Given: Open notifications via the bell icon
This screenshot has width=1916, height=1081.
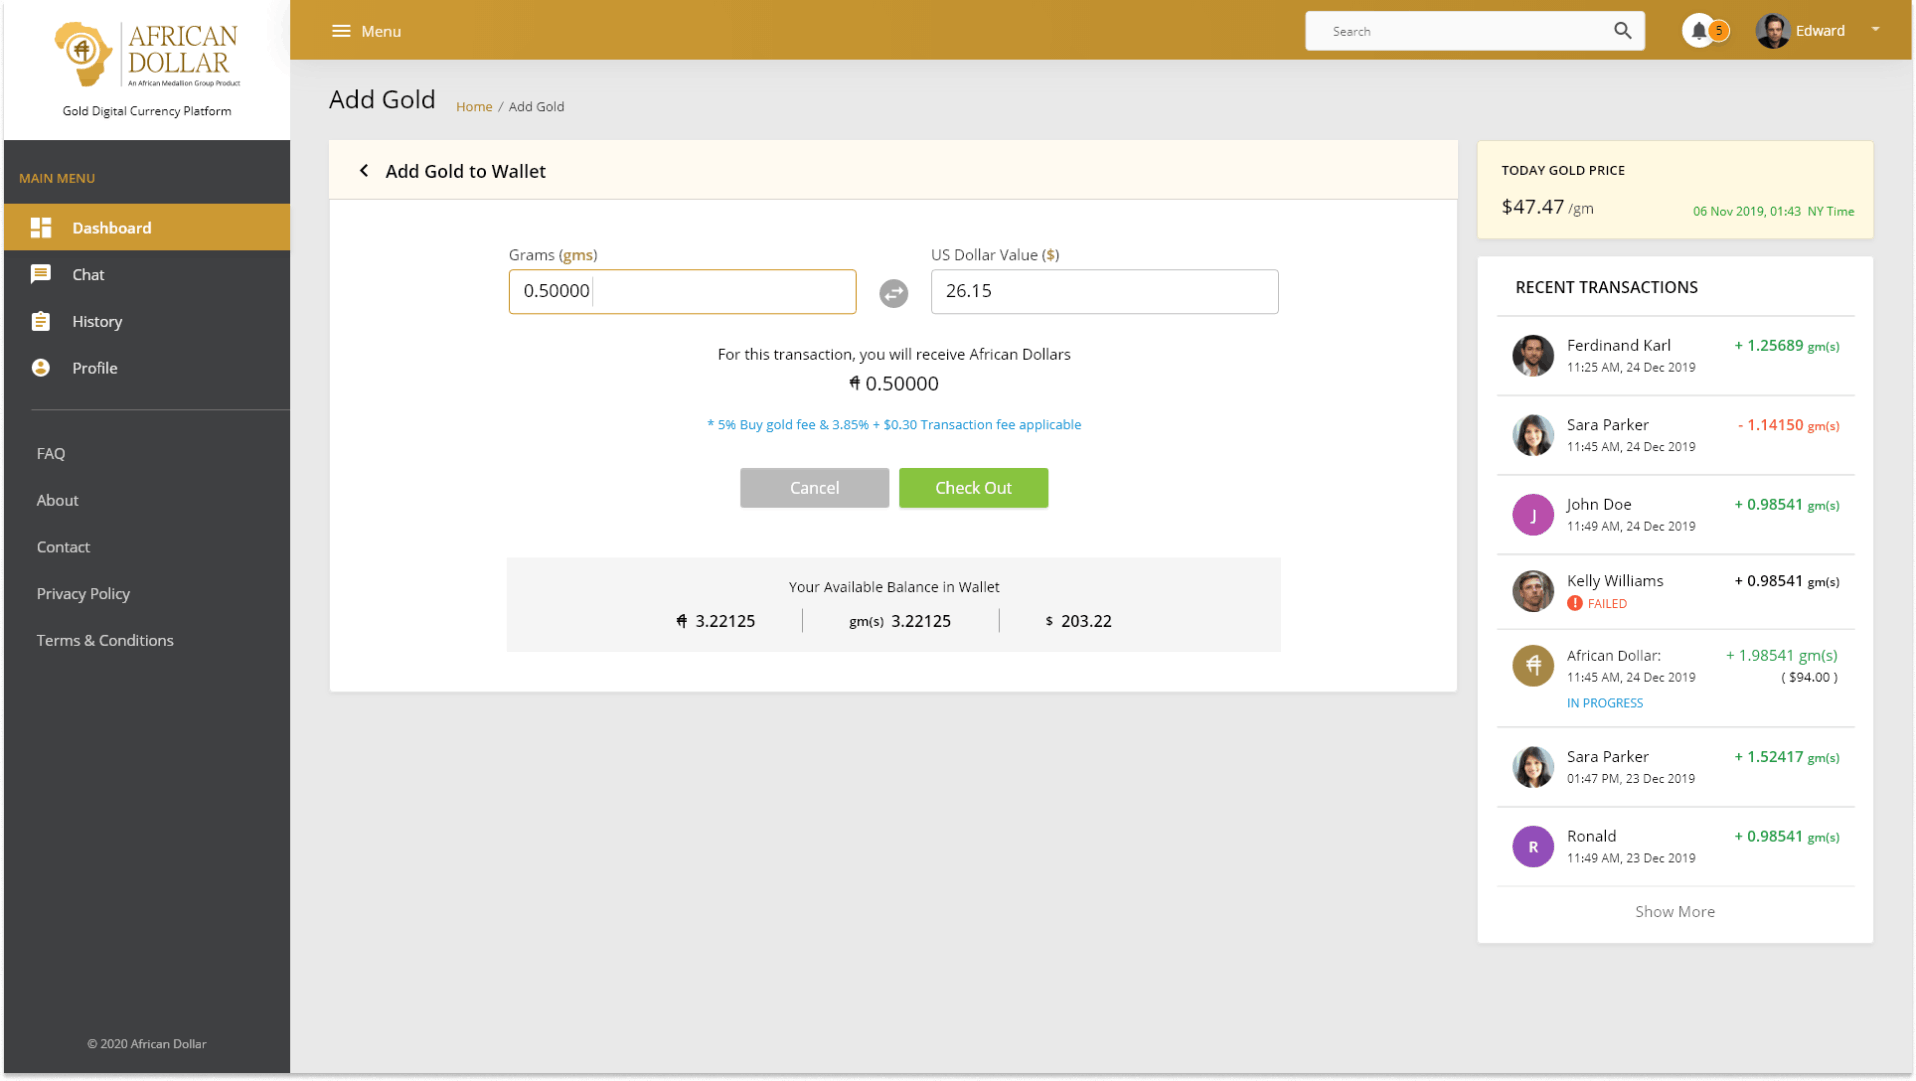Looking at the screenshot, I should [1698, 30].
